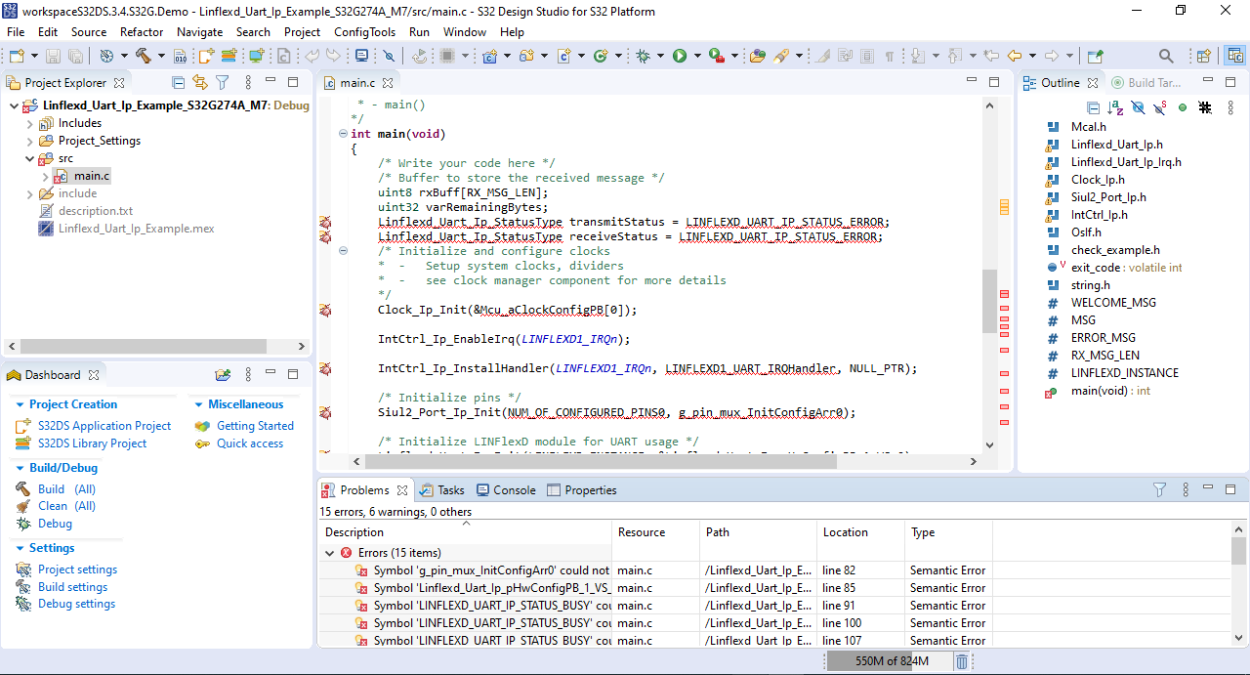Open the Build hammer dropdown arrow
Image resolution: width=1250 pixels, height=675 pixels.
click(159, 56)
